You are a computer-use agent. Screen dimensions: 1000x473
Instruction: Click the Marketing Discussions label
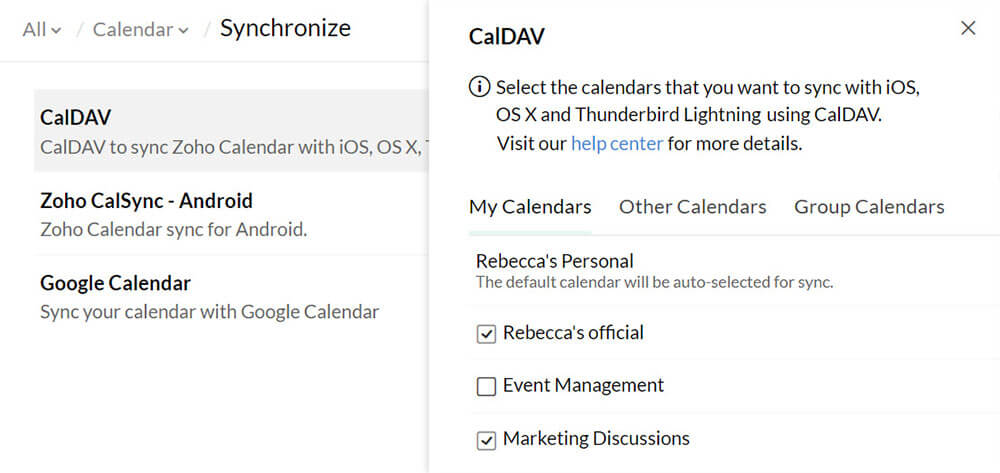click(596, 438)
